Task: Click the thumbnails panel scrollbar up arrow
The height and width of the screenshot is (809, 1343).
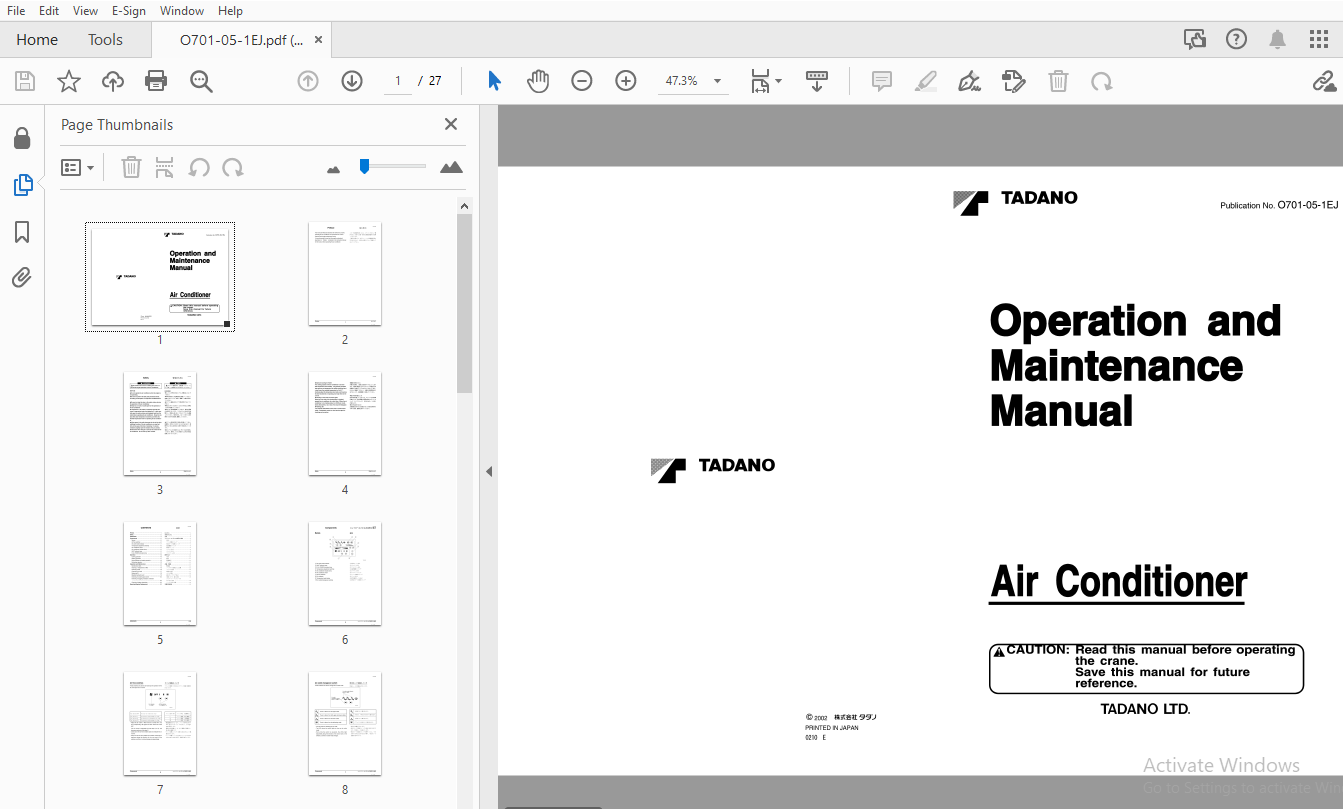Action: point(464,206)
